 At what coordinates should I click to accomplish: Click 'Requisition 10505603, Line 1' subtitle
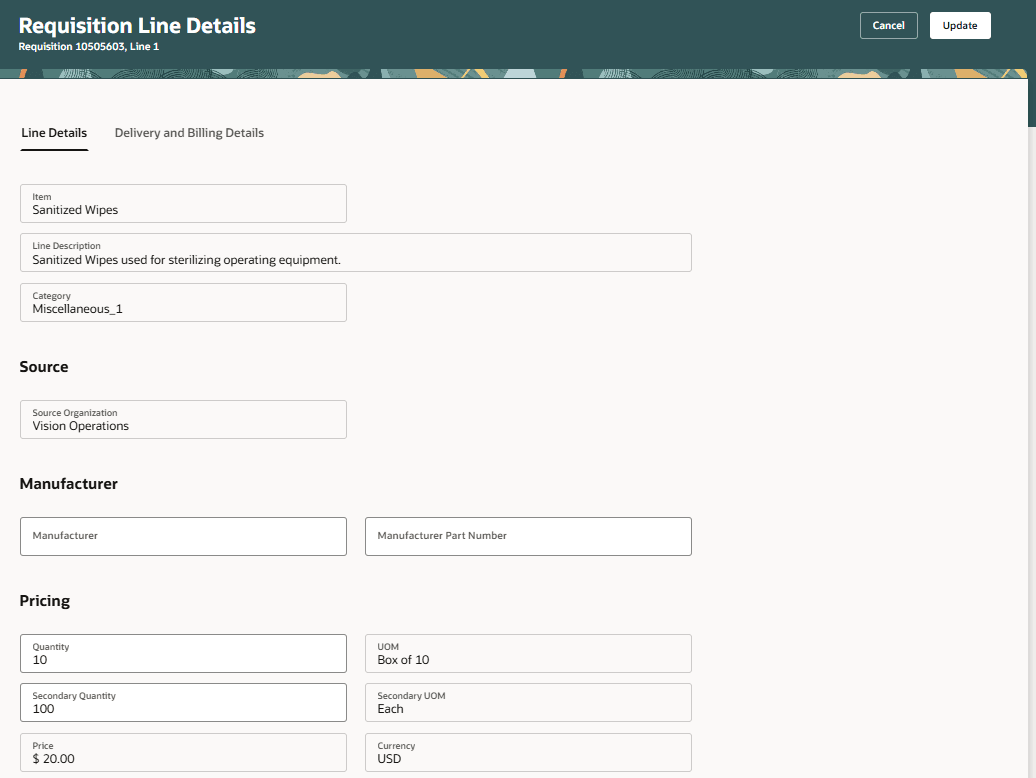pyautogui.click(x=89, y=46)
